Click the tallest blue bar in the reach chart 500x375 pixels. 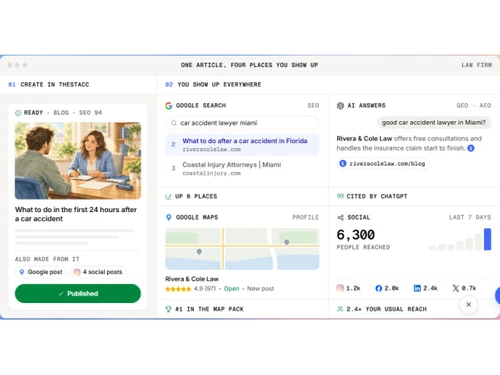(x=487, y=239)
